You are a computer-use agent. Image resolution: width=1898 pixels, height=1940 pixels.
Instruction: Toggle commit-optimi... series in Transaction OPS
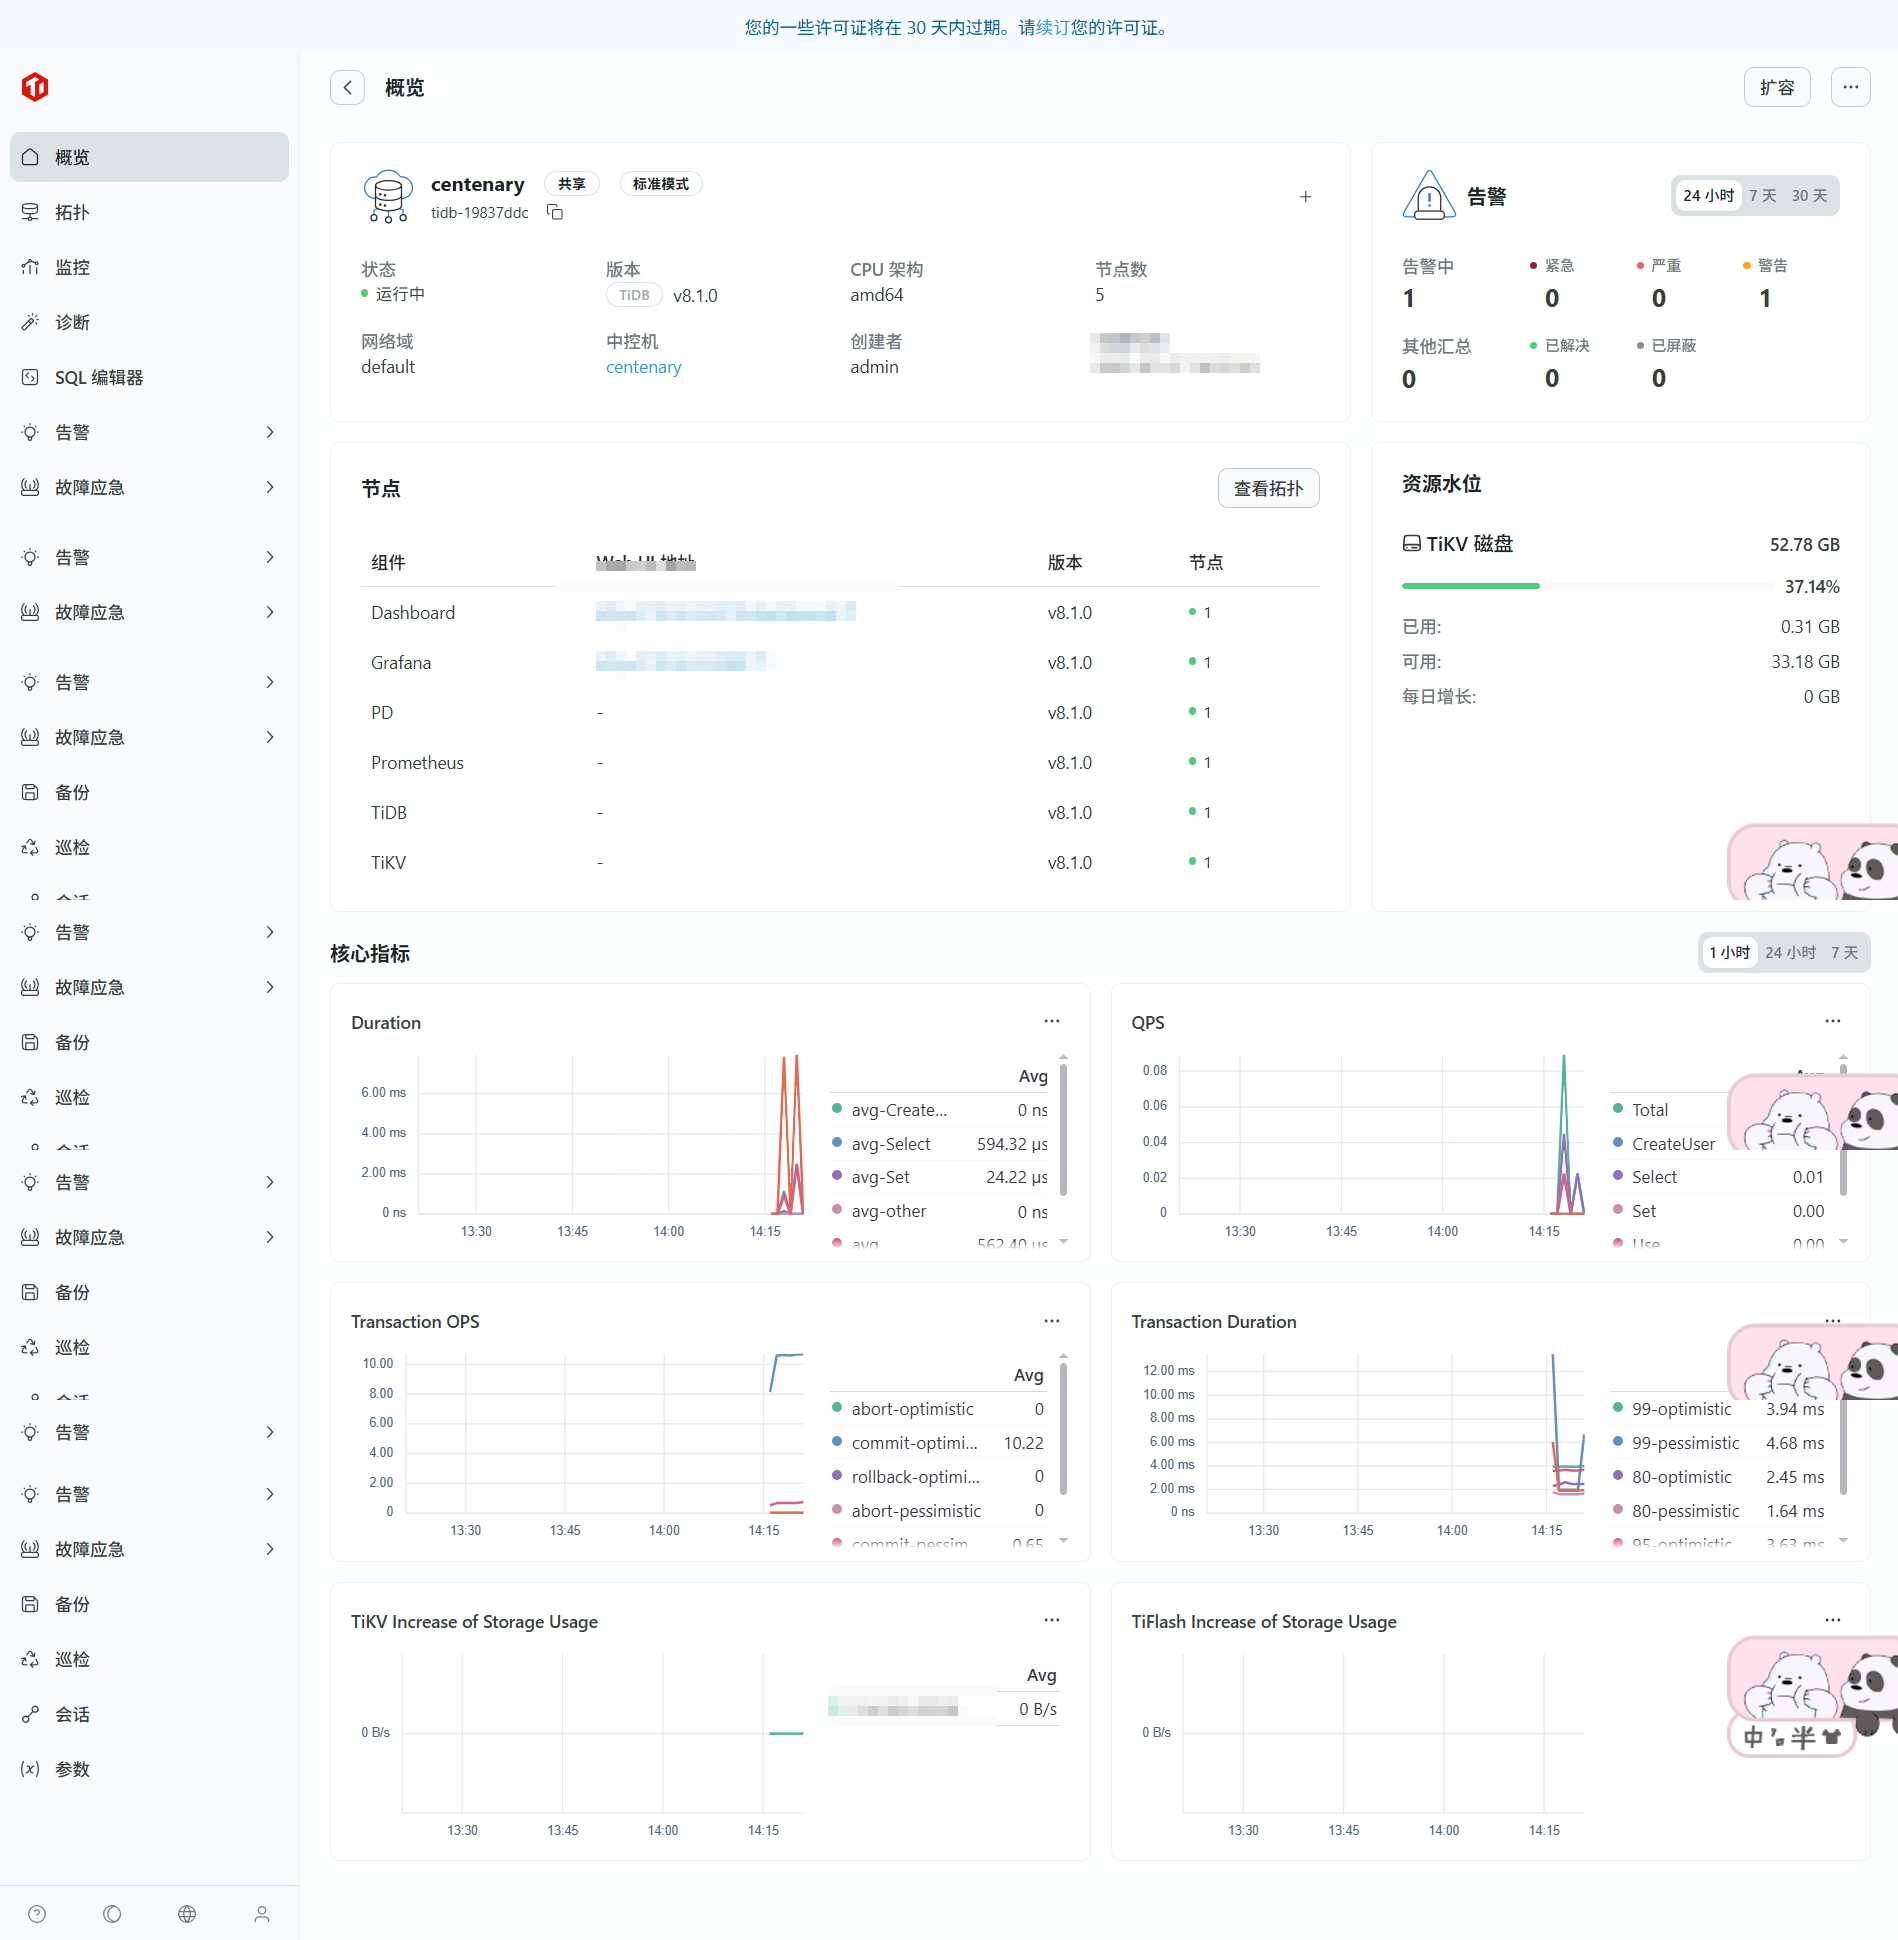[914, 1443]
